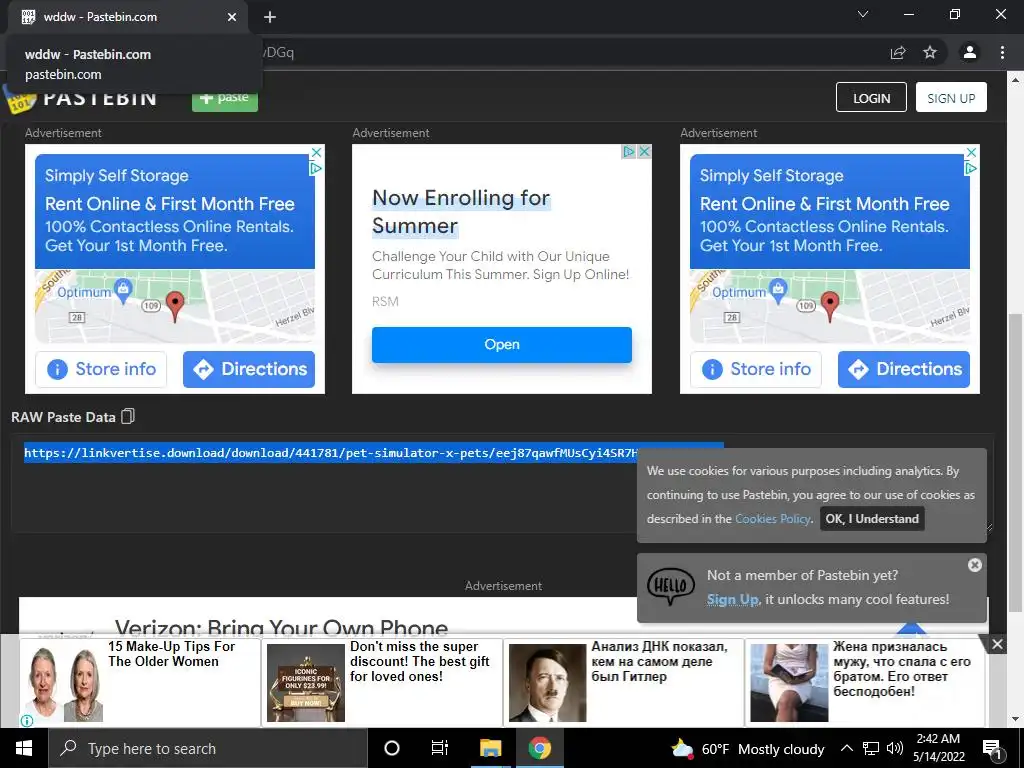Click Open button in RSM ad
The image size is (1024, 768).
(502, 344)
